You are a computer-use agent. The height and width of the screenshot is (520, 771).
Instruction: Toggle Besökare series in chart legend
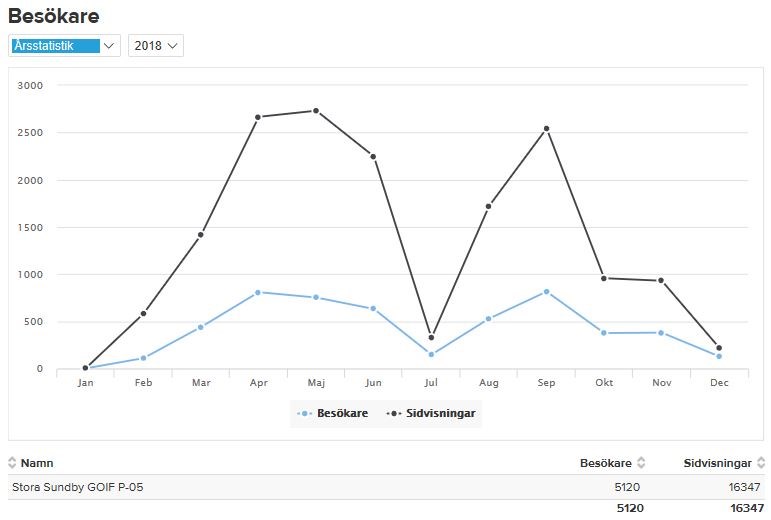(x=334, y=413)
